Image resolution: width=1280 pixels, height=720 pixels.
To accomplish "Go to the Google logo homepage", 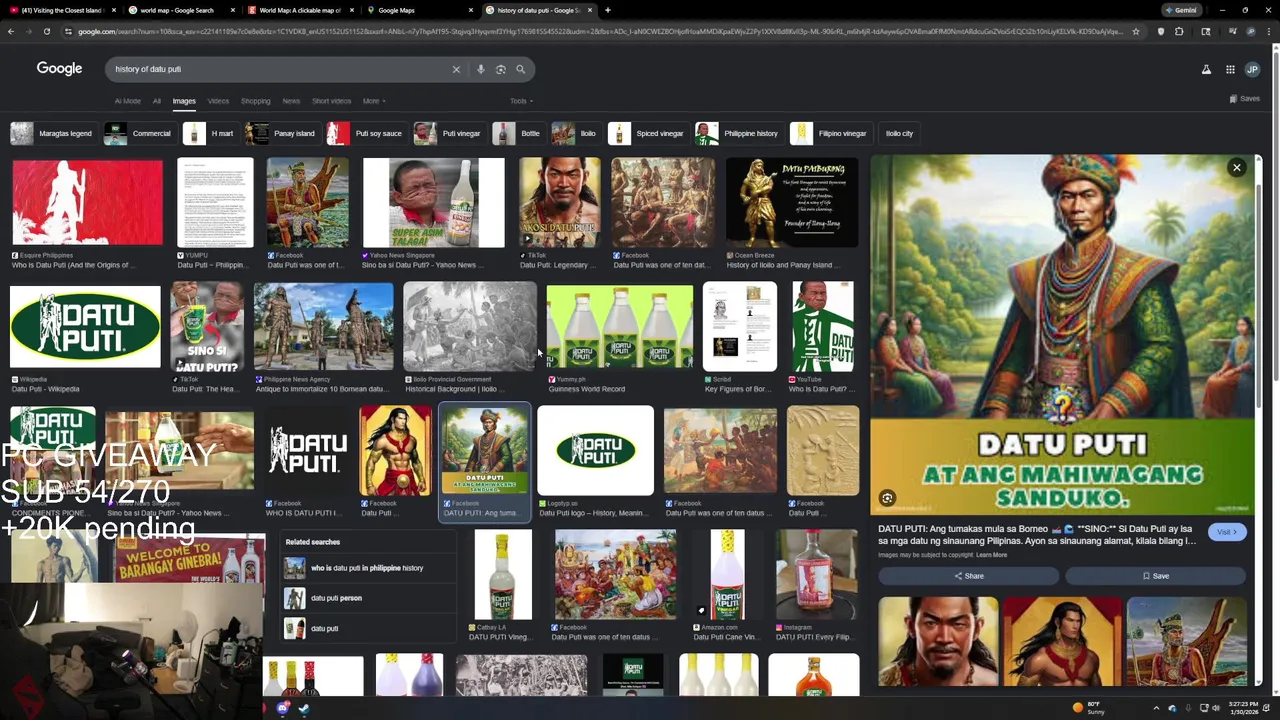I will (x=59, y=68).
